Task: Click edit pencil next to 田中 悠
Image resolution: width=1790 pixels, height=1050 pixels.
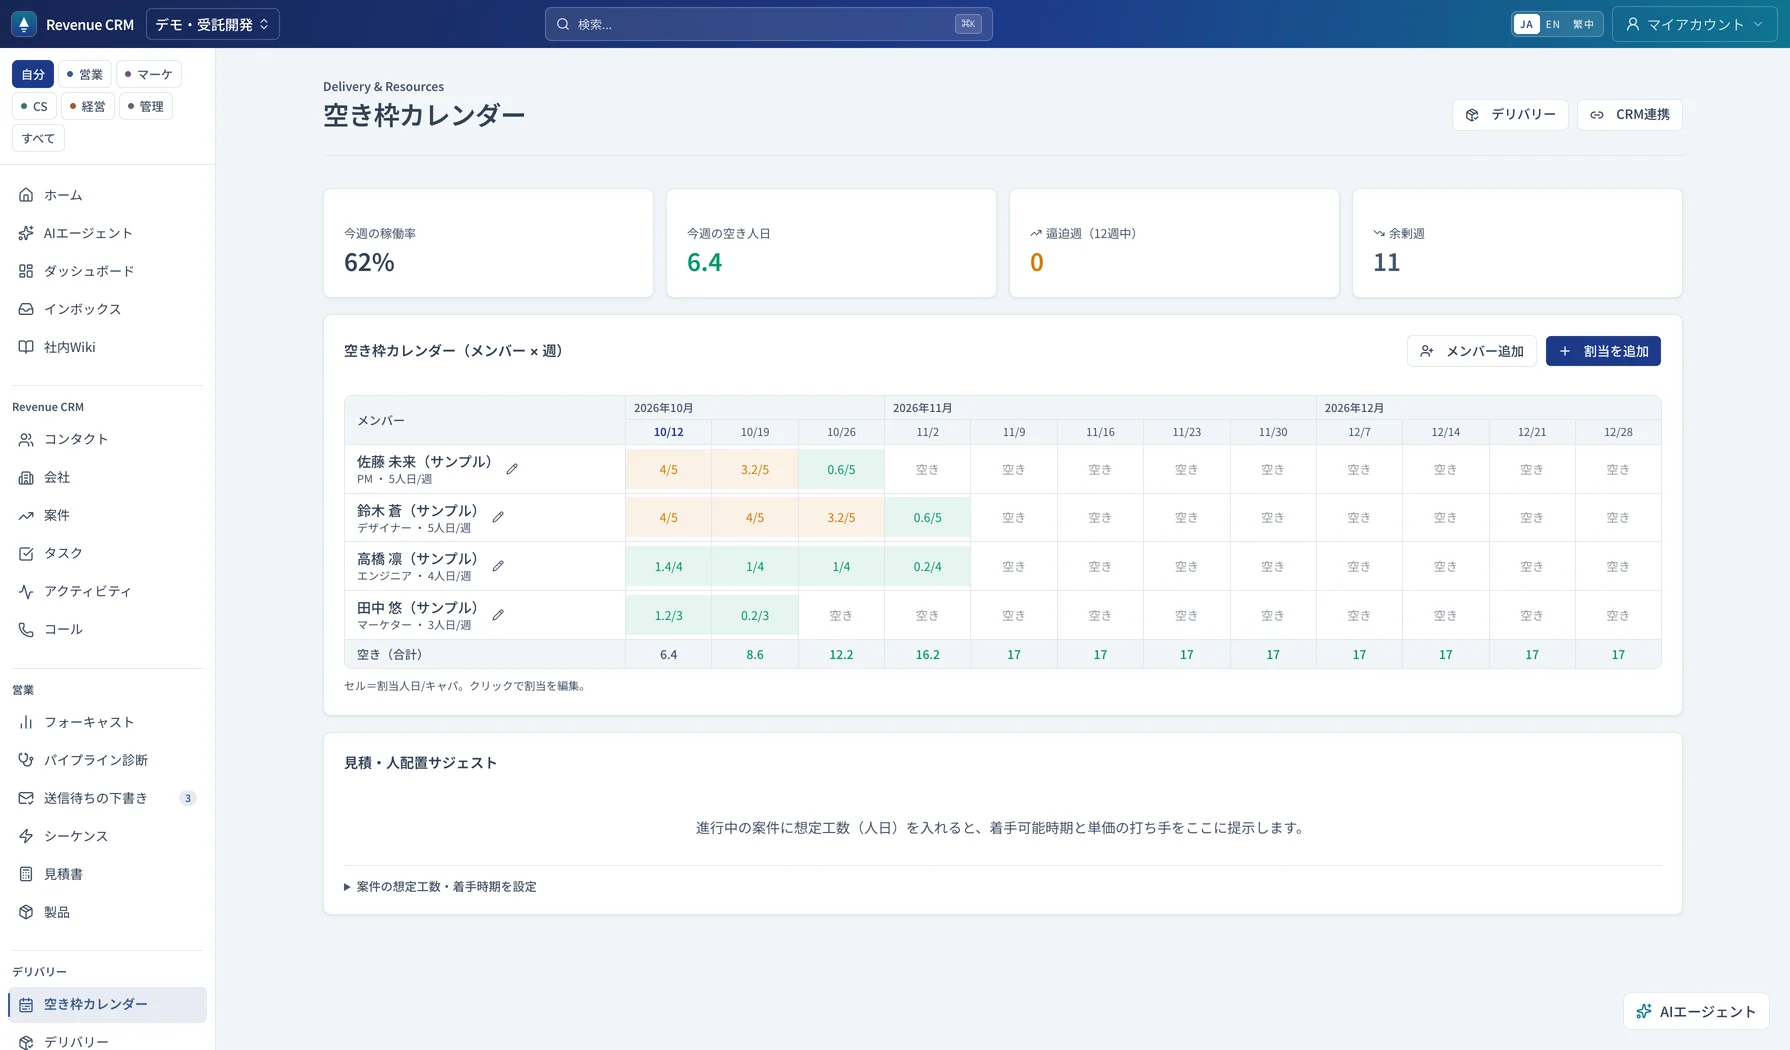Action: tap(498, 615)
